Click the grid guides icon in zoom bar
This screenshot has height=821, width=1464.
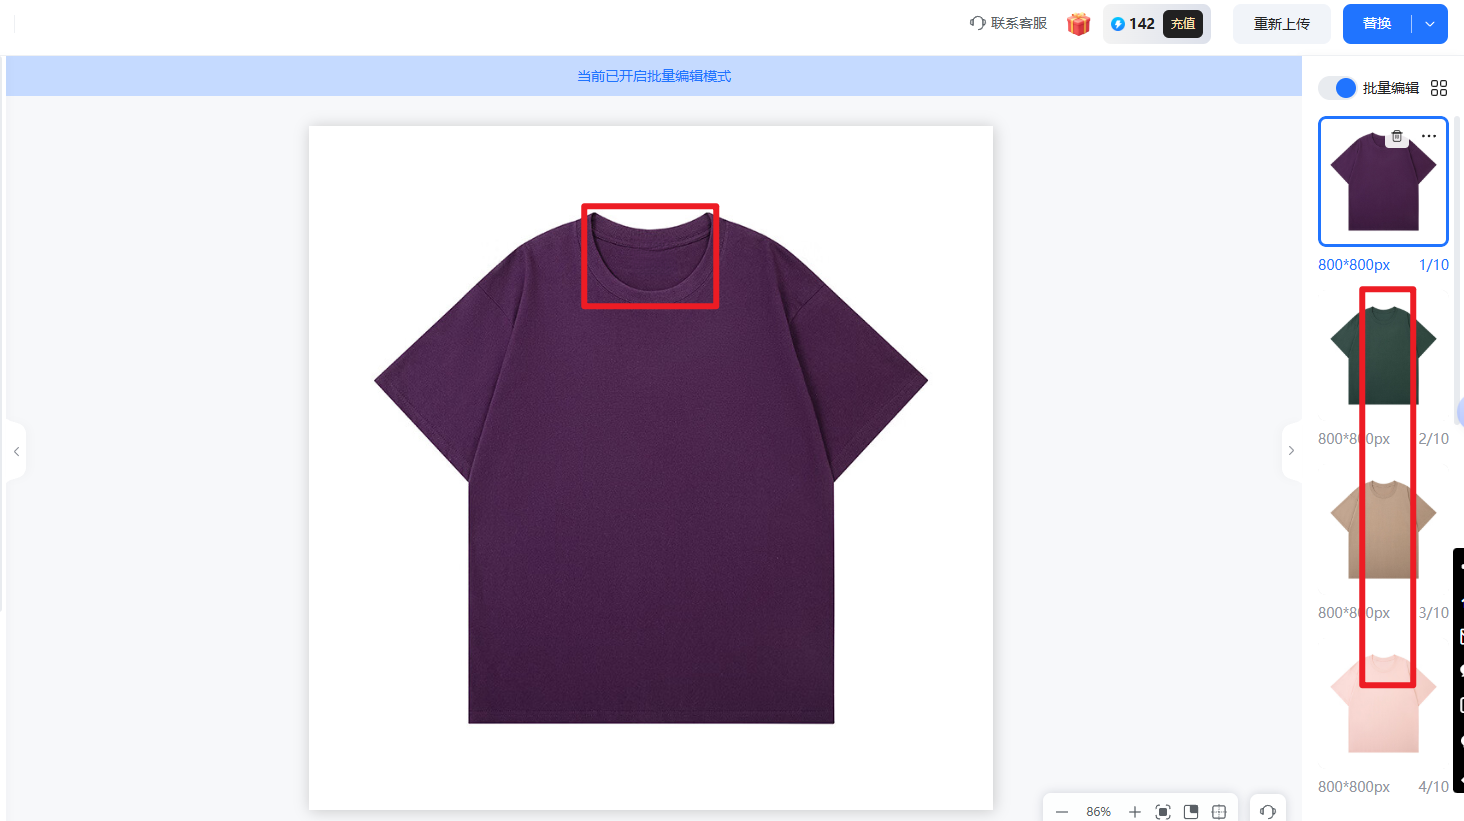pyautogui.click(x=1219, y=812)
